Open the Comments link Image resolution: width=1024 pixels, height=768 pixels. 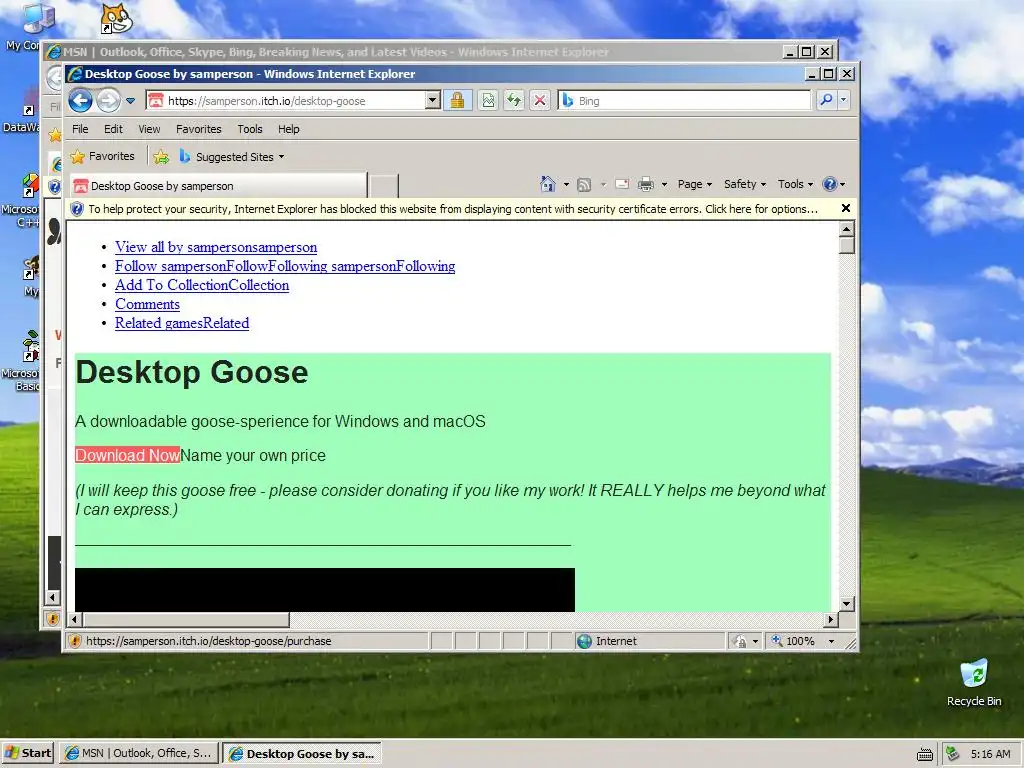coord(147,304)
